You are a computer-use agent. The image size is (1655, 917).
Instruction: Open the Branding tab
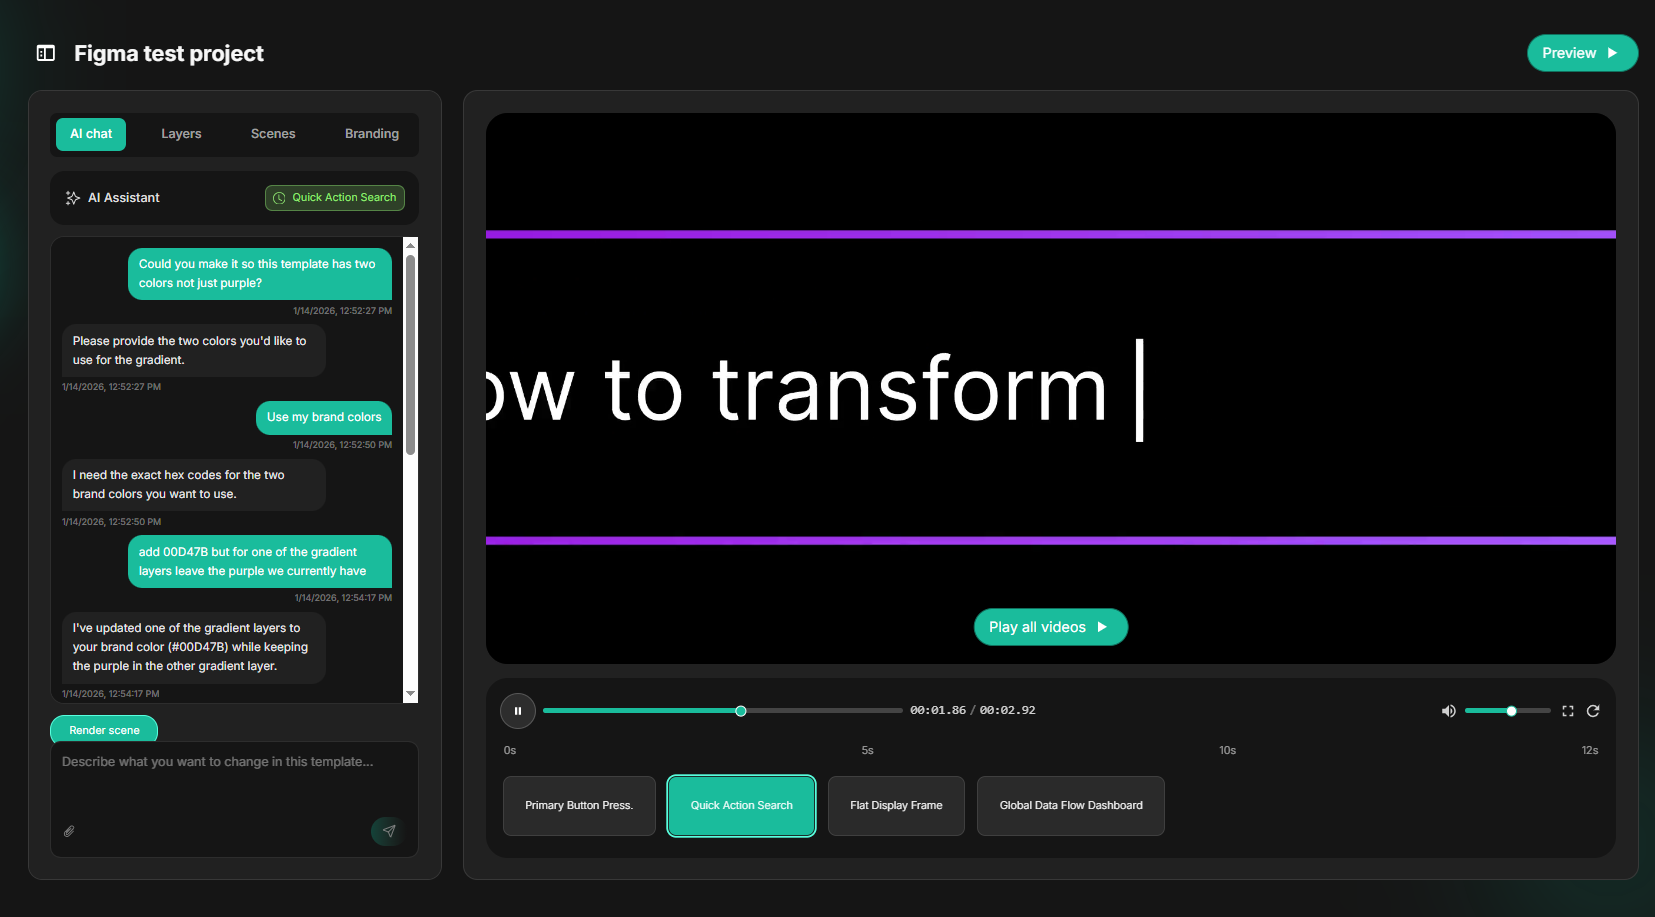371,133
